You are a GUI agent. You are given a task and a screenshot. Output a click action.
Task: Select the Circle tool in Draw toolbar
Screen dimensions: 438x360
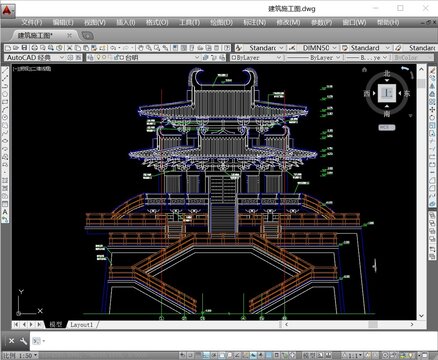[5, 118]
